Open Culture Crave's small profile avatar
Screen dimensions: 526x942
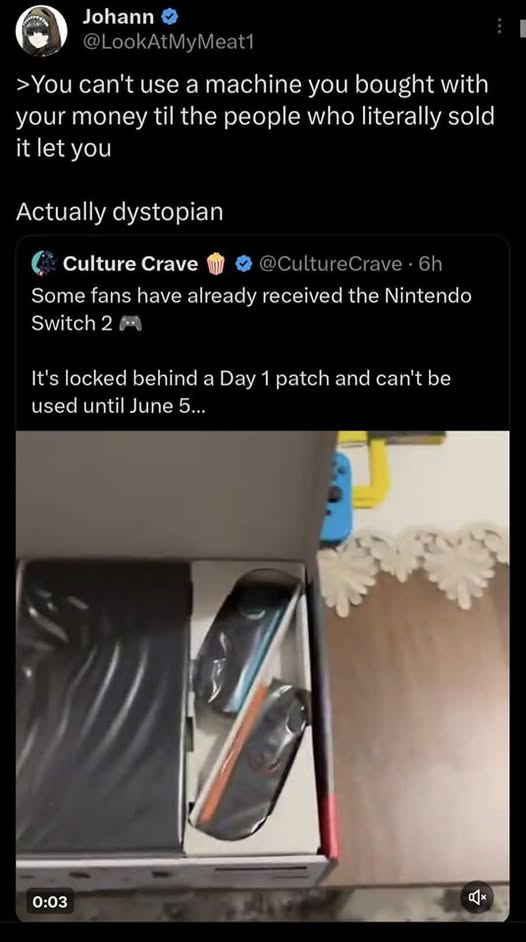click(x=43, y=264)
